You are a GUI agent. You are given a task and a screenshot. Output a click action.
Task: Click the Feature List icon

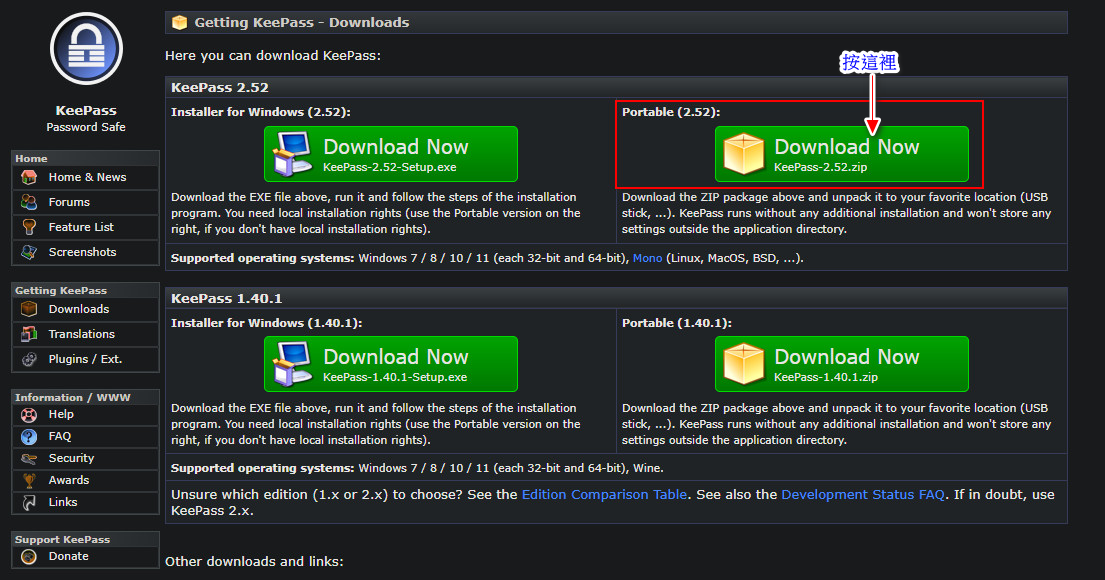coord(29,227)
